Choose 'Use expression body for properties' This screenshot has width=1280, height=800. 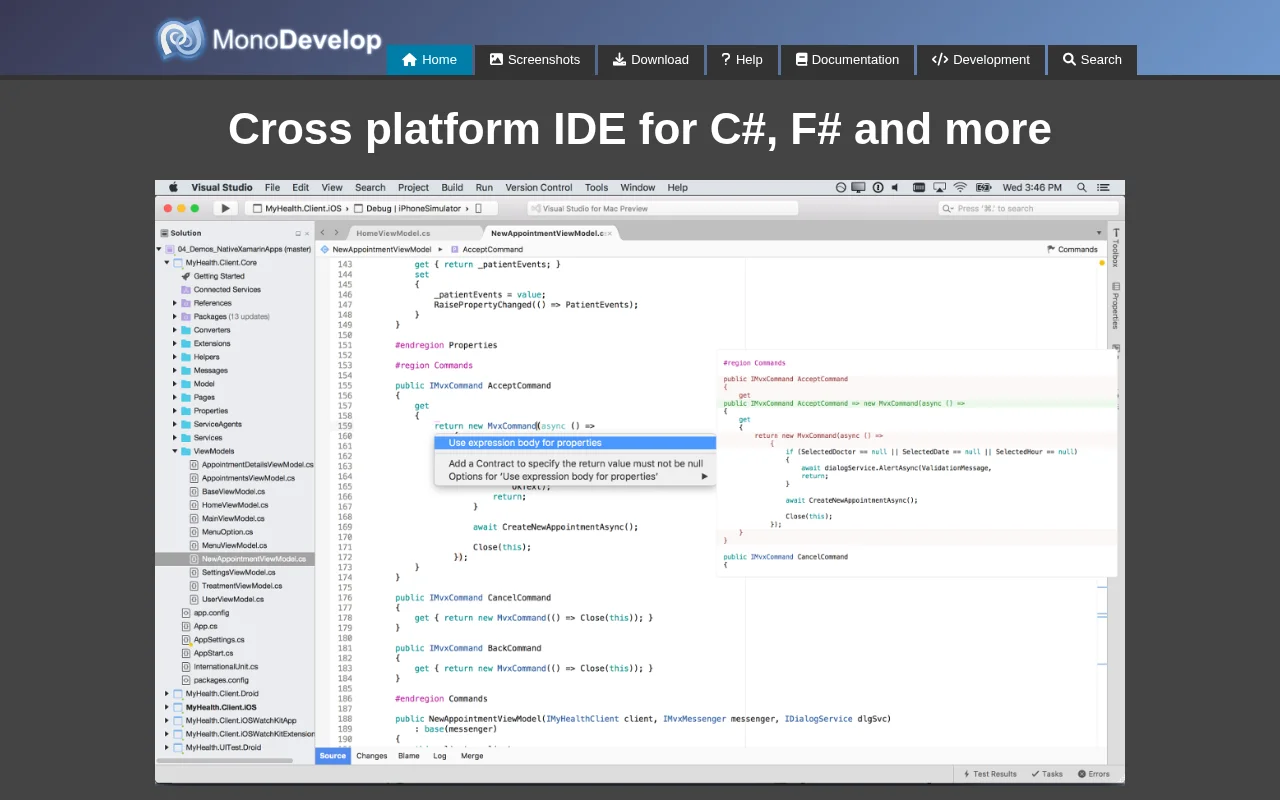click(x=575, y=443)
